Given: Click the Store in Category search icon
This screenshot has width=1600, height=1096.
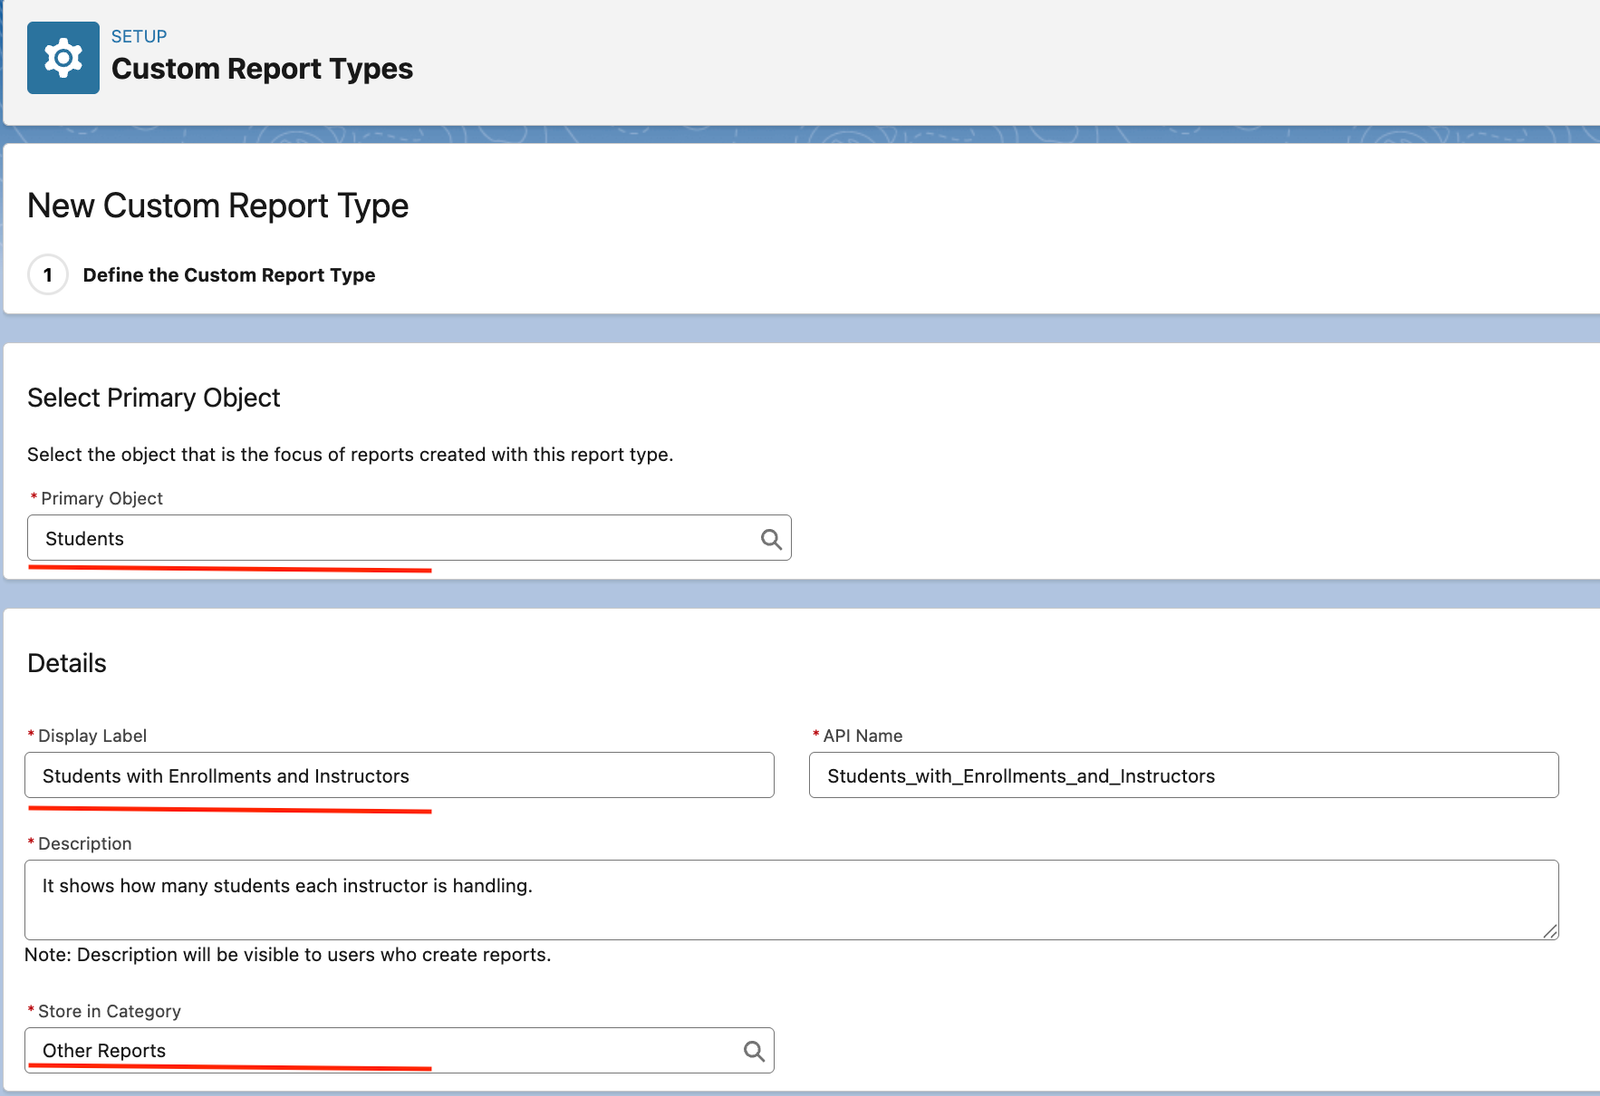Looking at the screenshot, I should (753, 1051).
